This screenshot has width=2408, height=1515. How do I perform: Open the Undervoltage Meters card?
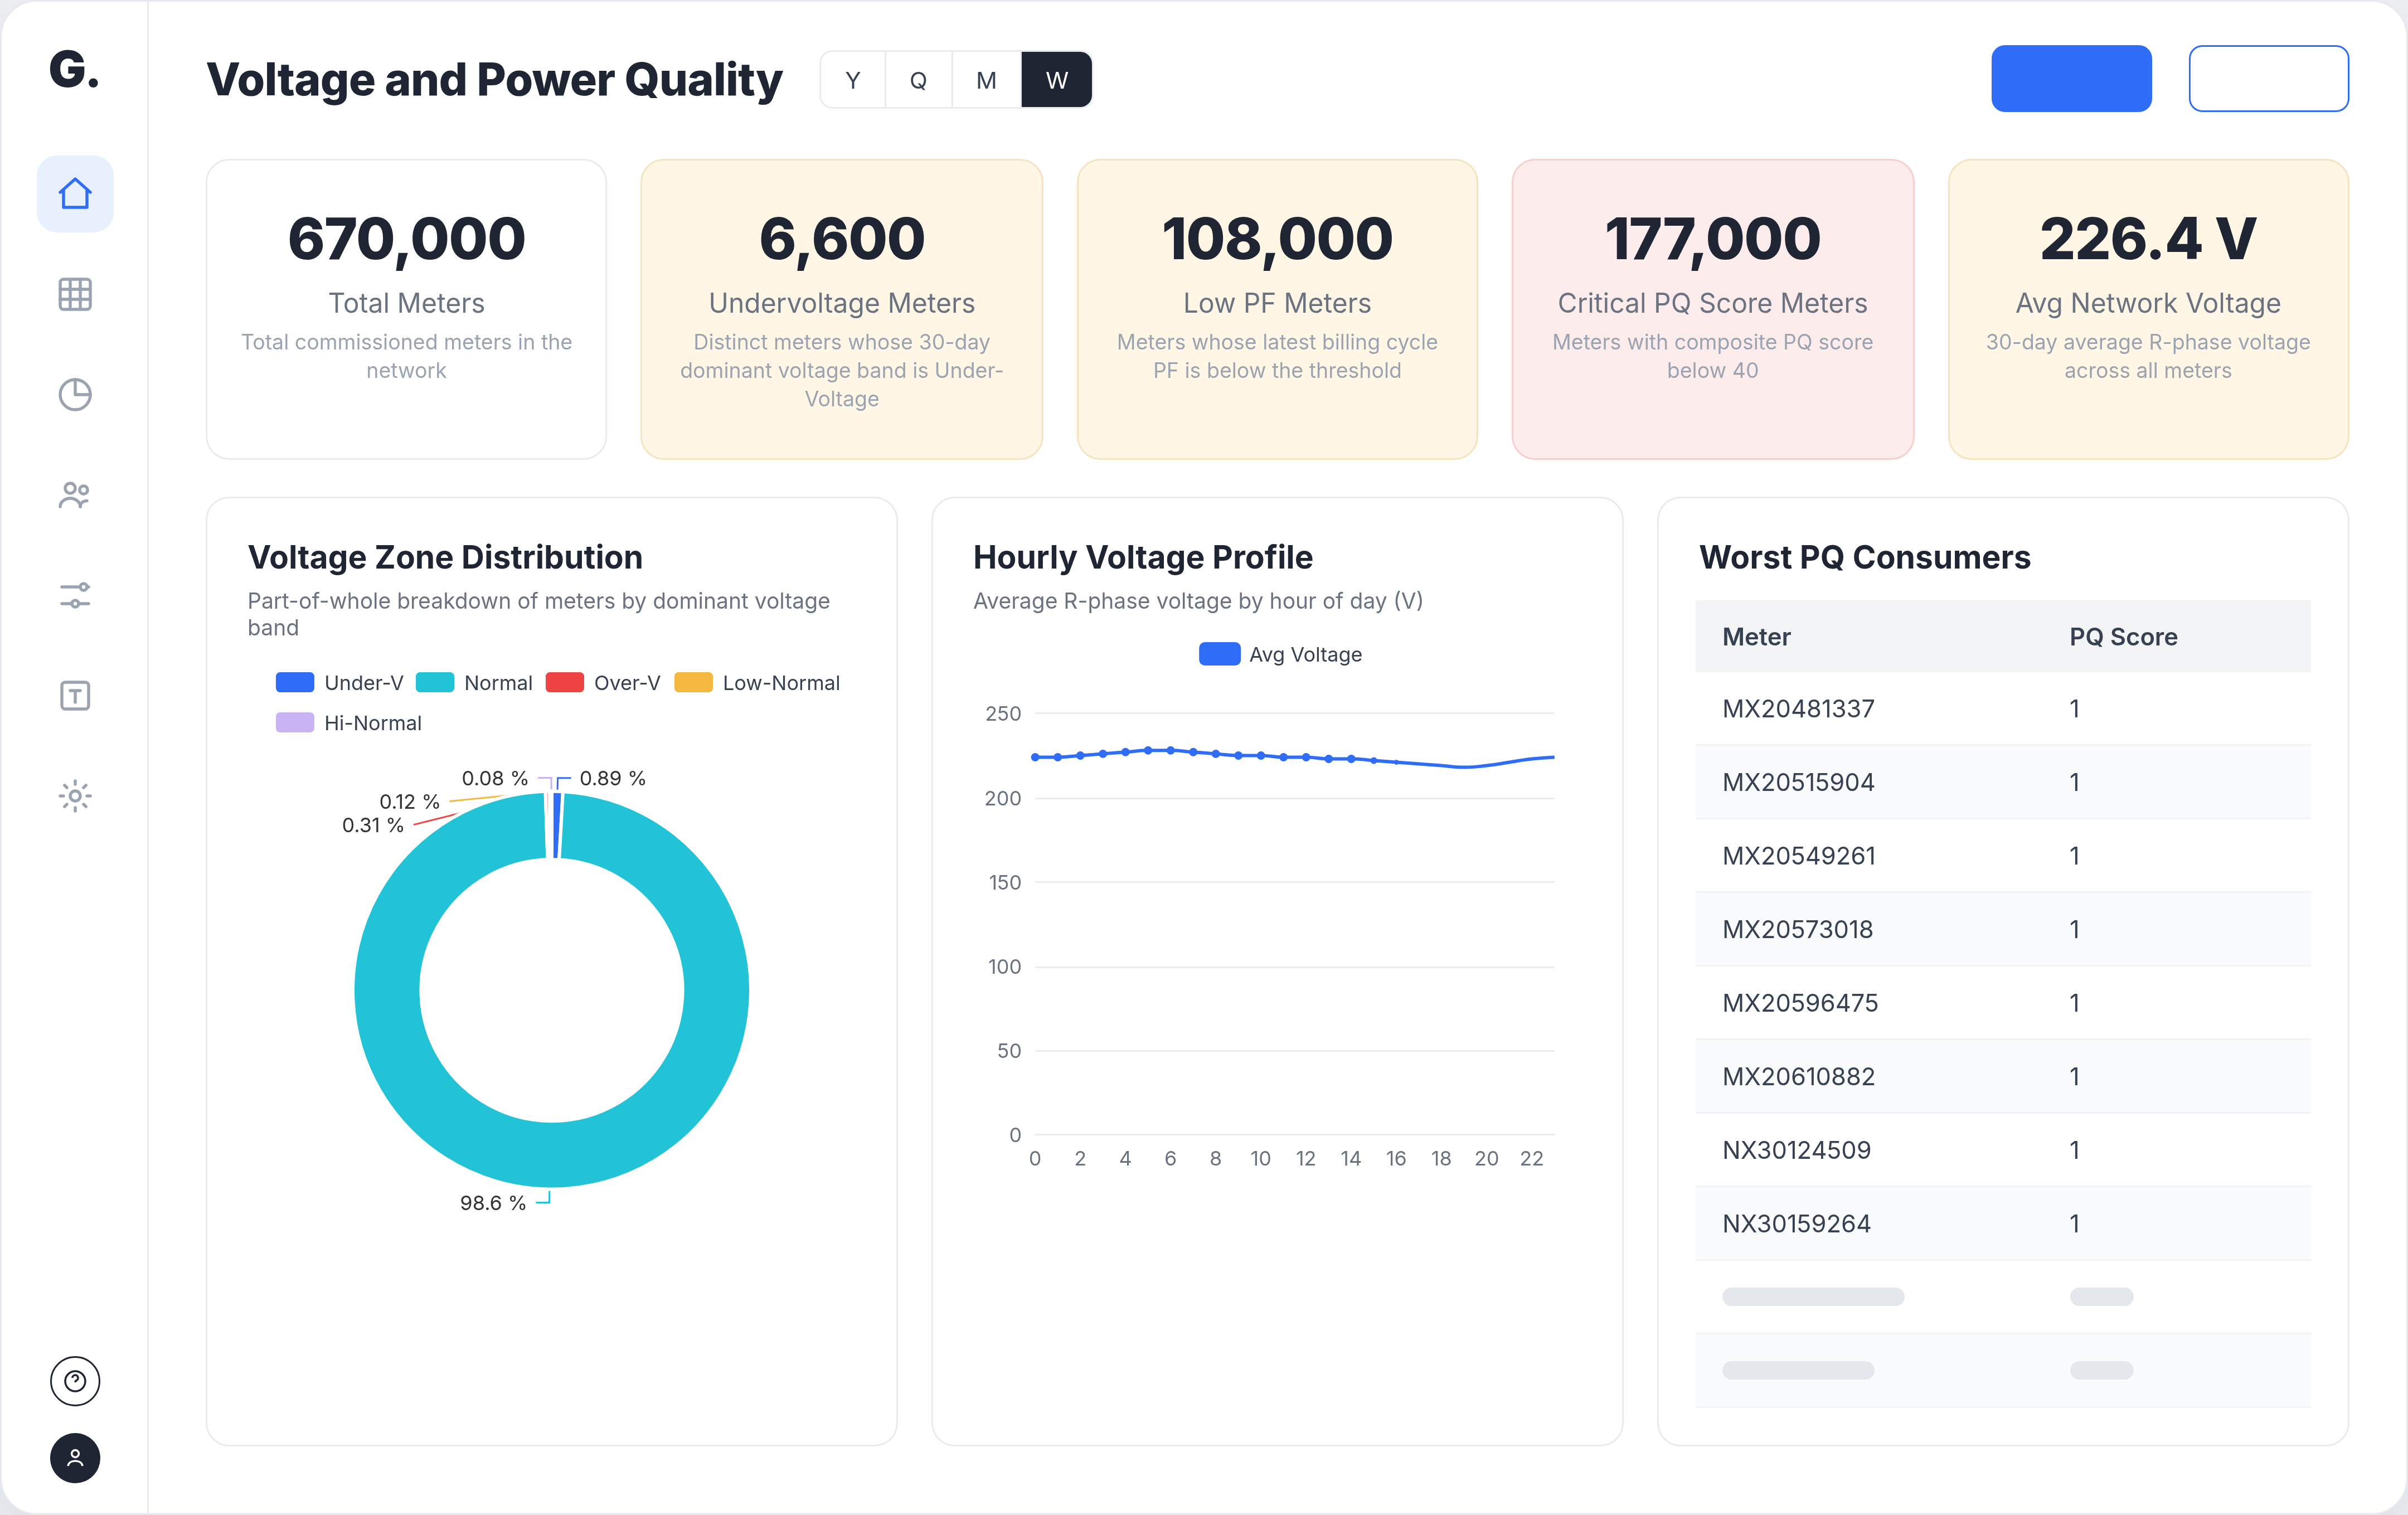(842, 309)
